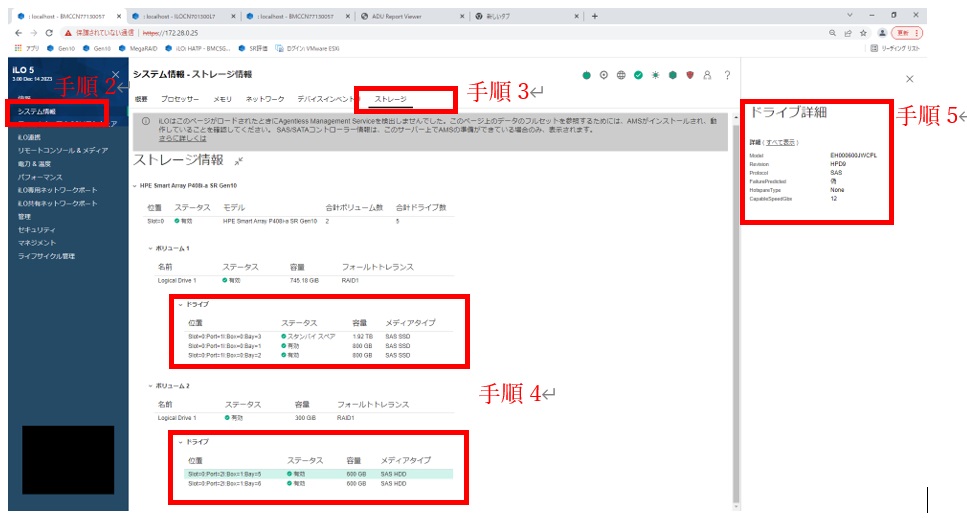Screen dimensions: 967x518
Task: Open システム情報 in the left navigation
Action: 37,112
